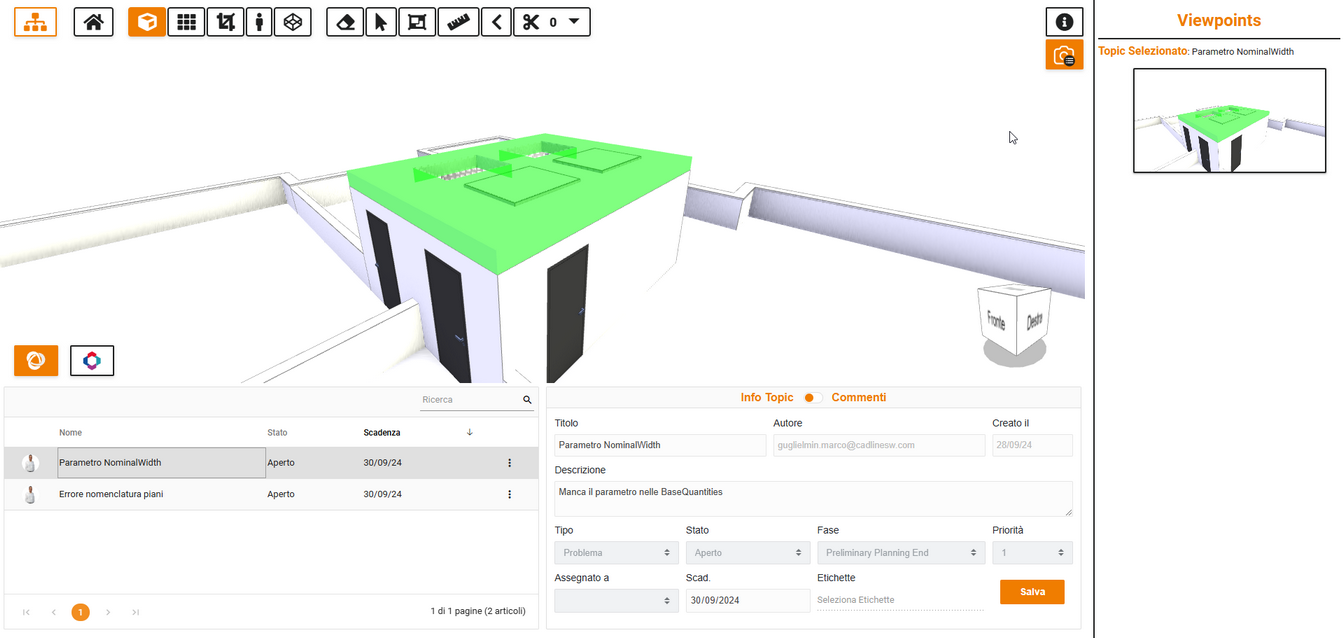
Task: Activate the area selection box tool
Action: (416, 22)
